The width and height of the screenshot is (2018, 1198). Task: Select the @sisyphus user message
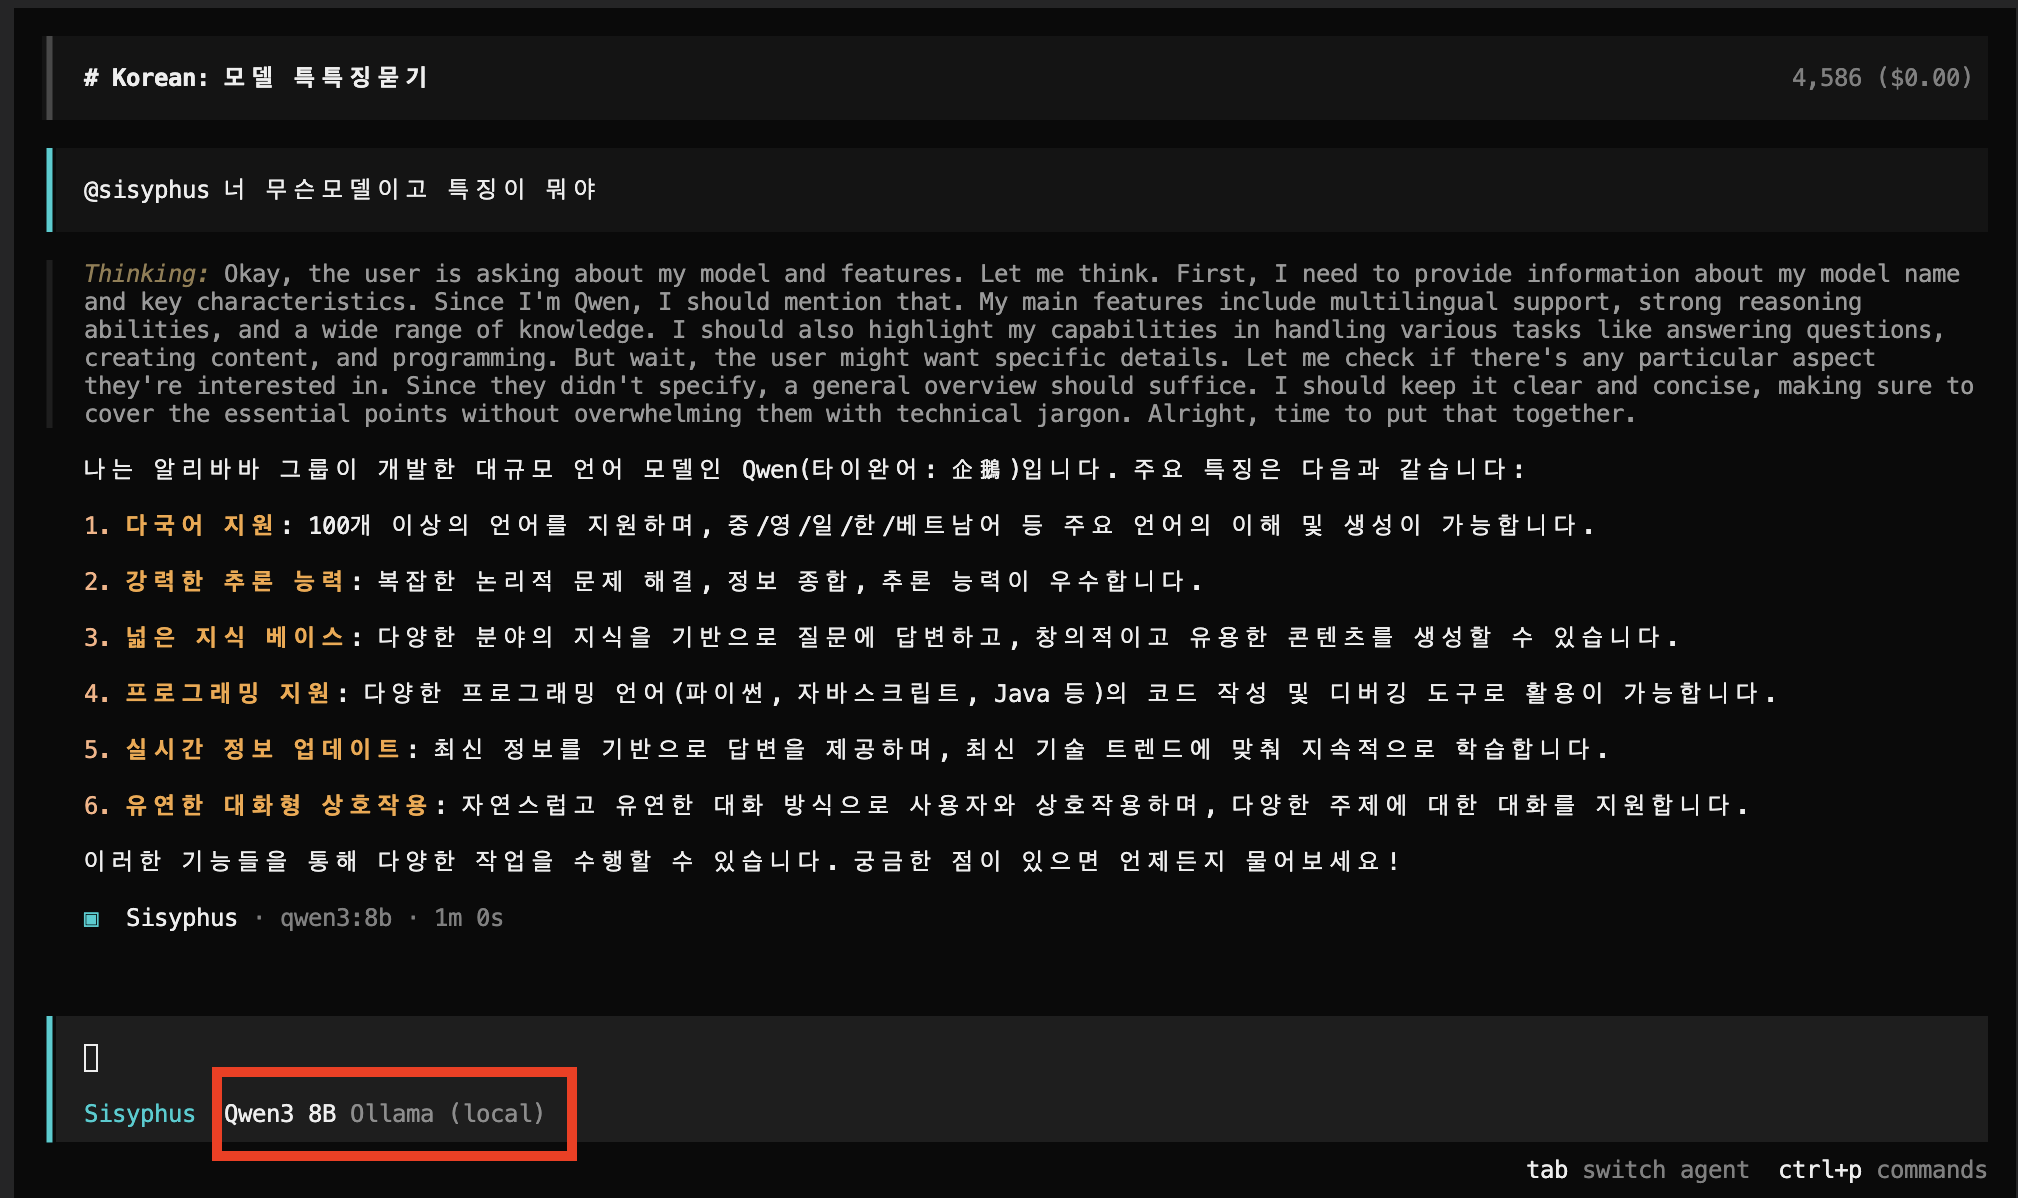coord(340,190)
